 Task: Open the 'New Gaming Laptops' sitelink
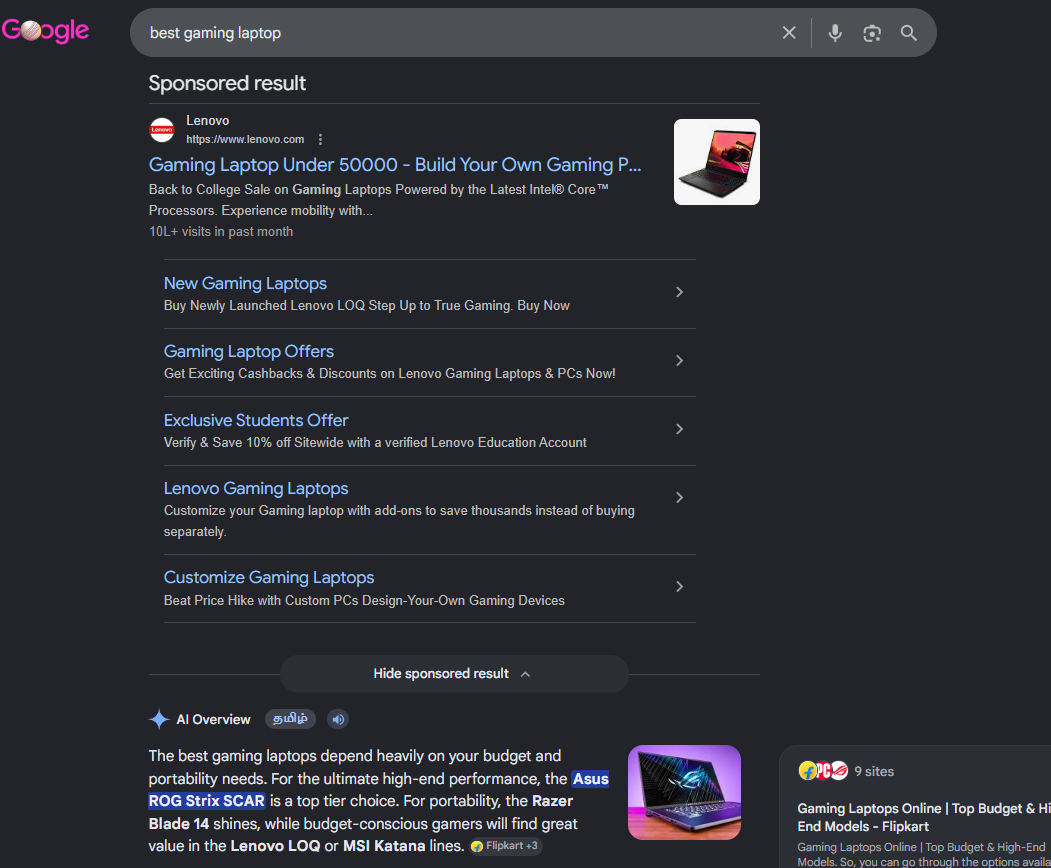[x=245, y=284]
